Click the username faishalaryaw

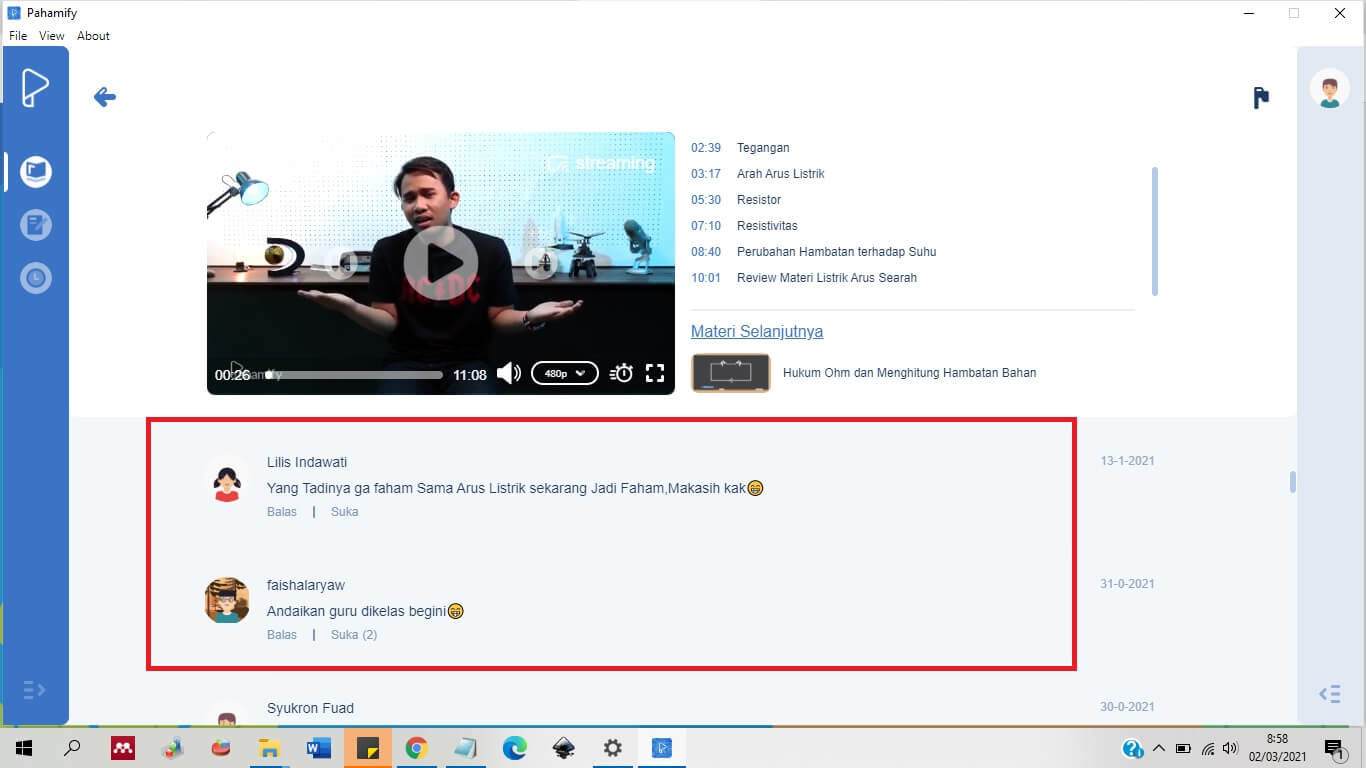[x=306, y=585]
